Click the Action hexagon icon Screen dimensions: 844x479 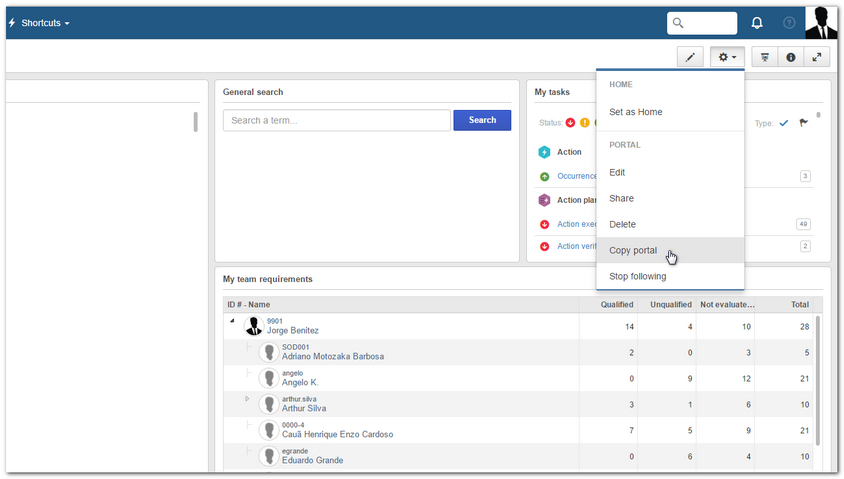tap(544, 152)
